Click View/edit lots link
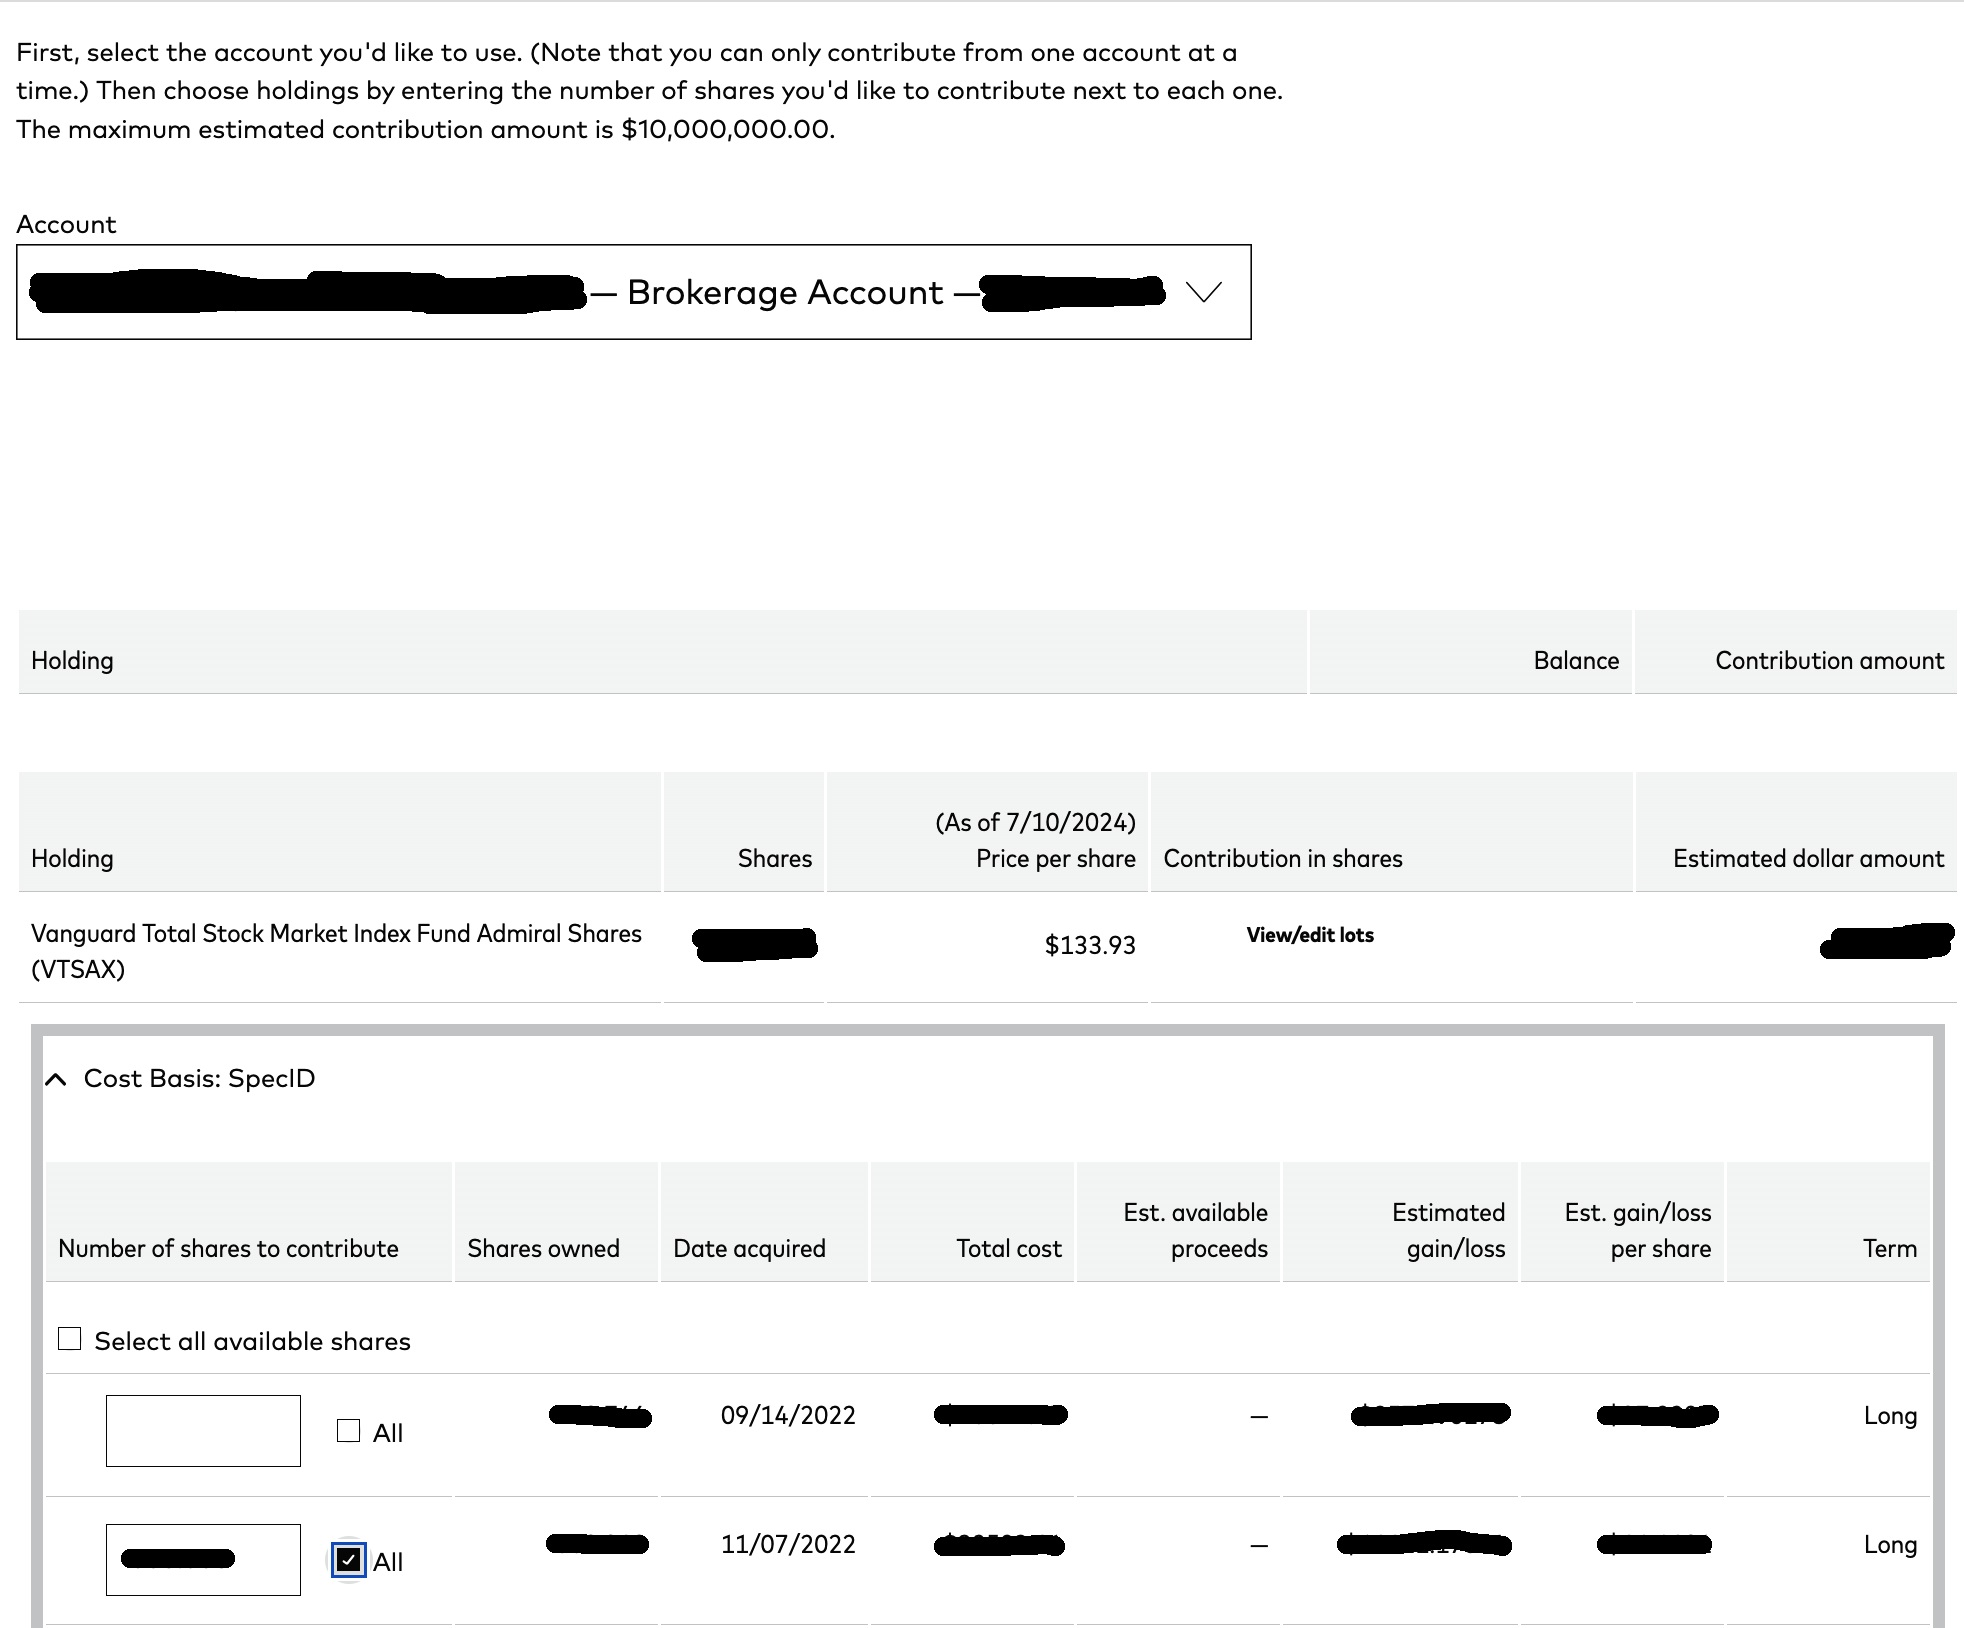1964x1628 pixels. point(1309,935)
